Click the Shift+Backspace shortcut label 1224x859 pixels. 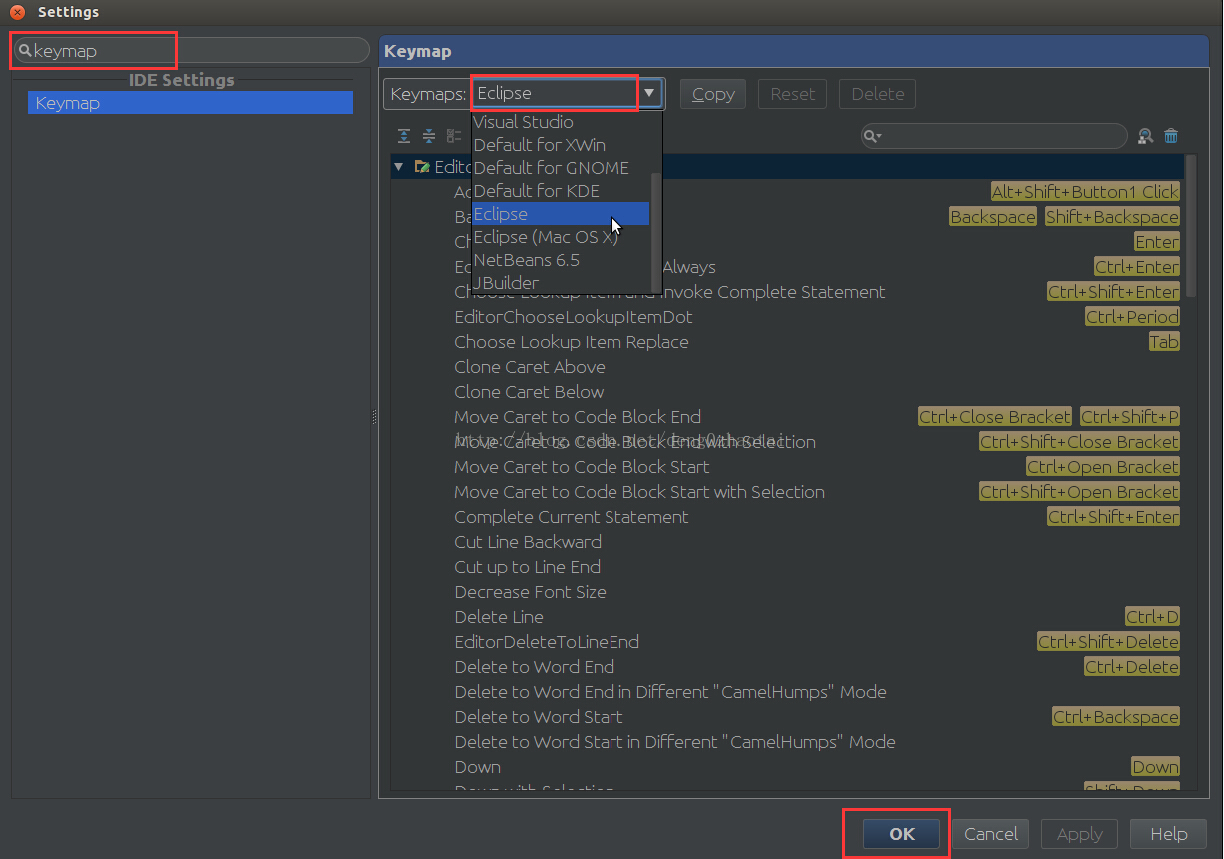(1112, 217)
